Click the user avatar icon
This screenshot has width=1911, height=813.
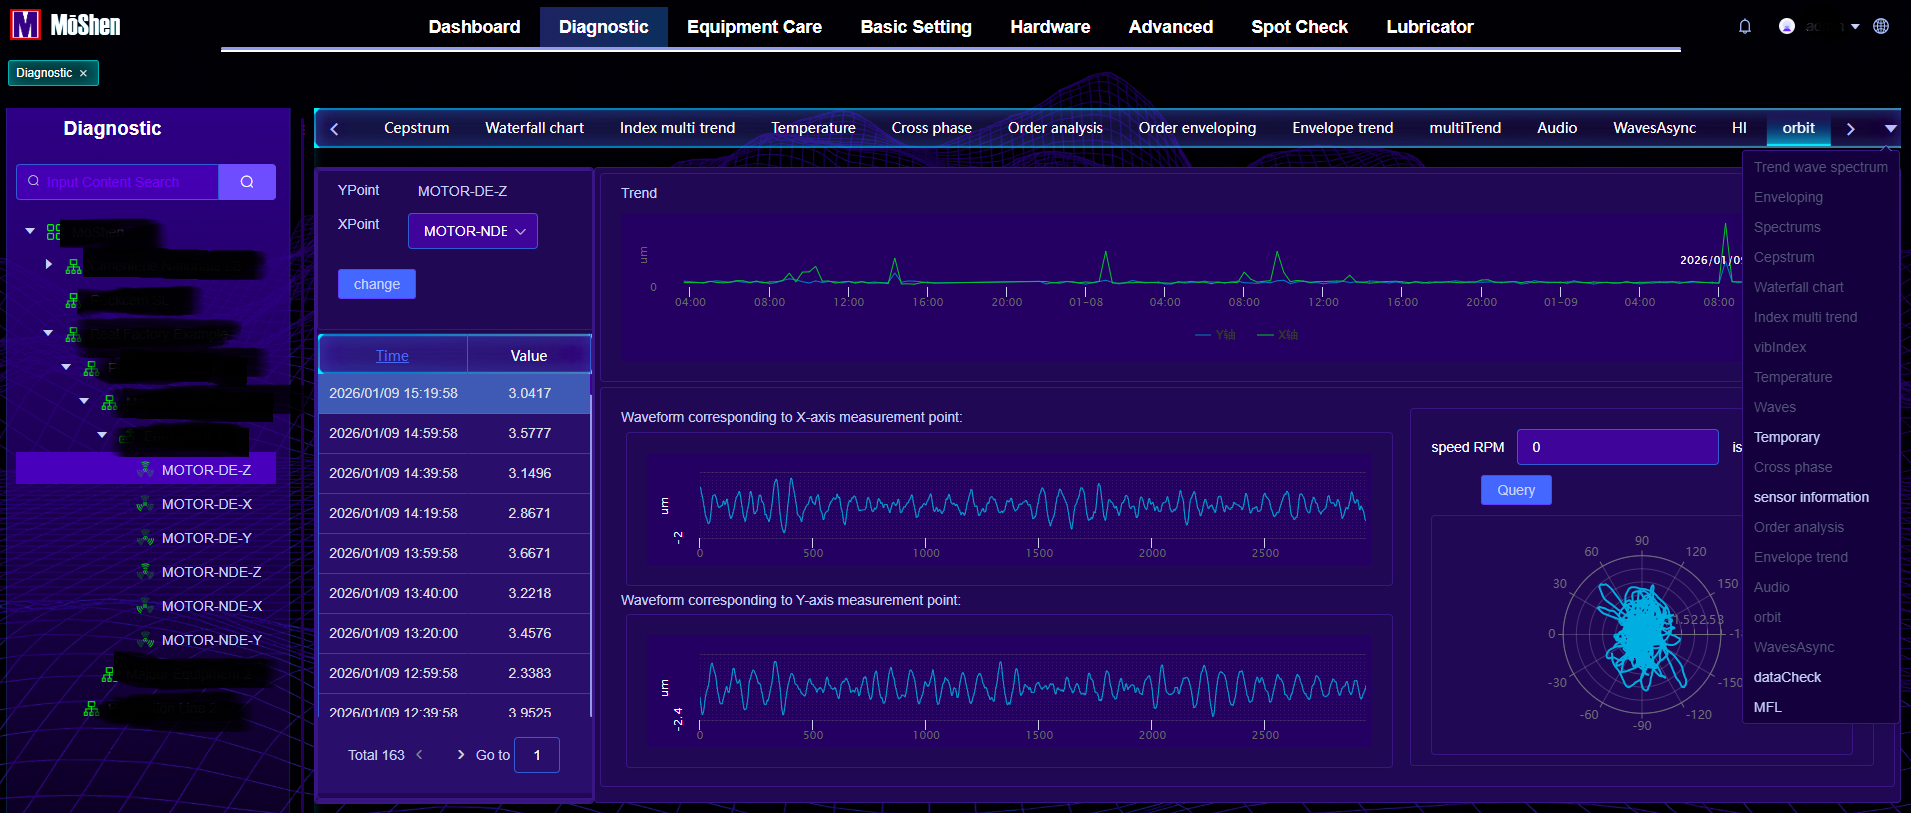pos(1787,27)
